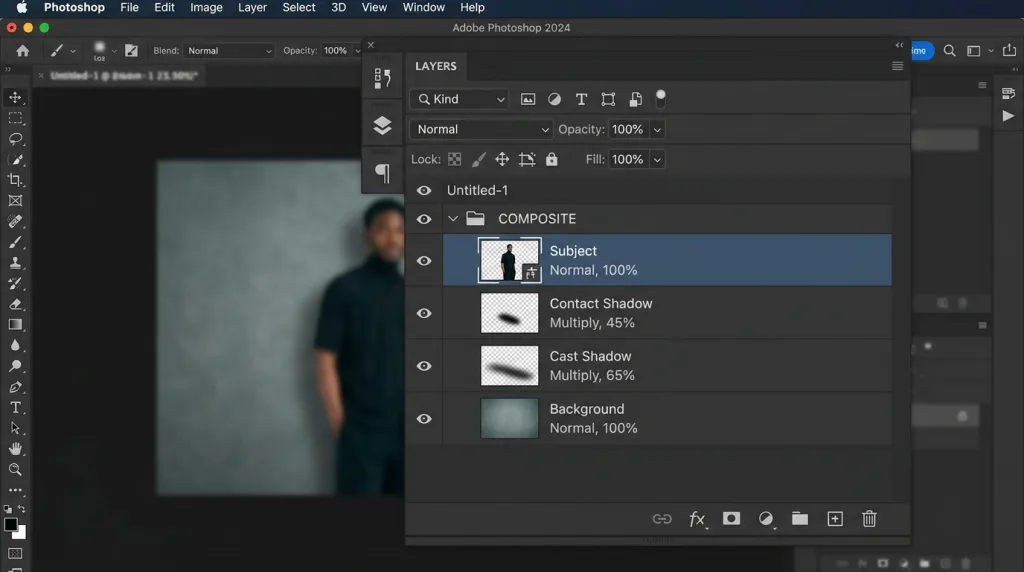This screenshot has width=1024, height=572.
Task: Open the Fill slider dropdown
Action: pyautogui.click(x=658, y=159)
